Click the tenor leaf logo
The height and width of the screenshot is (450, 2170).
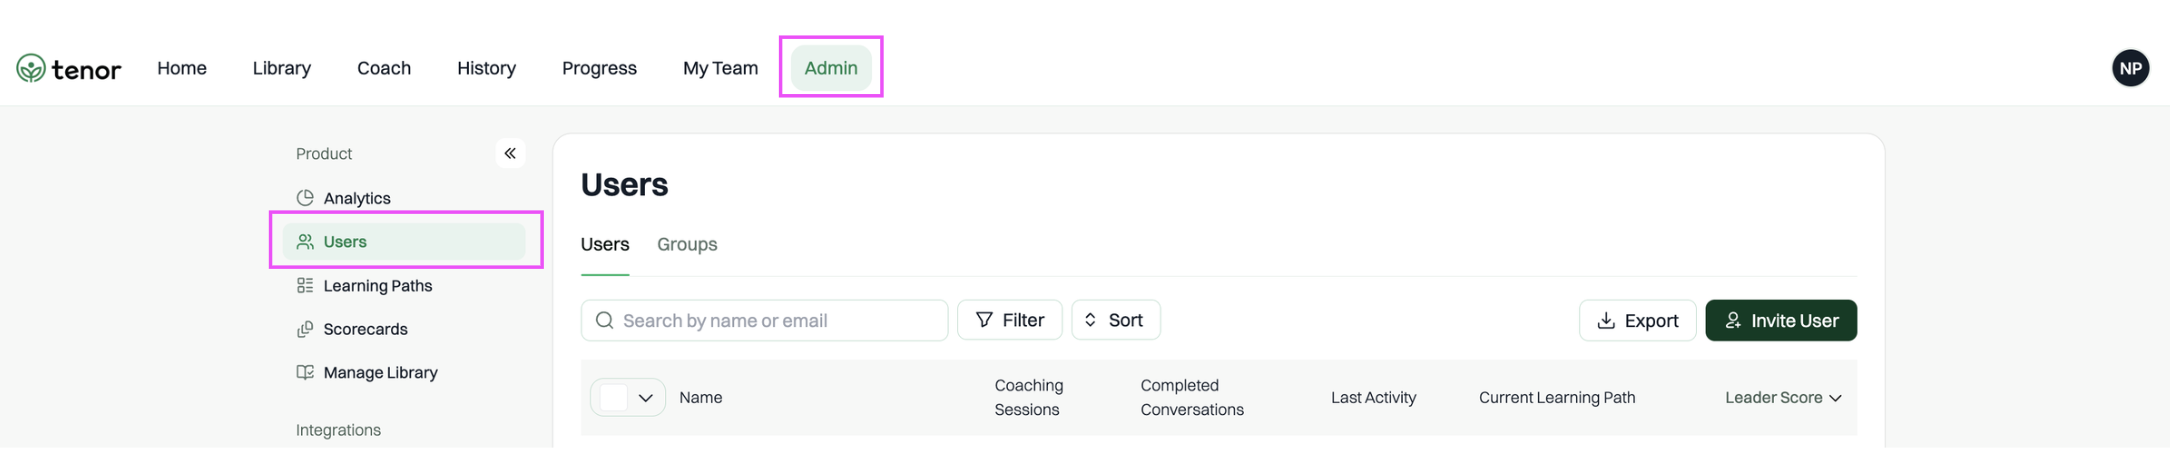click(x=31, y=68)
